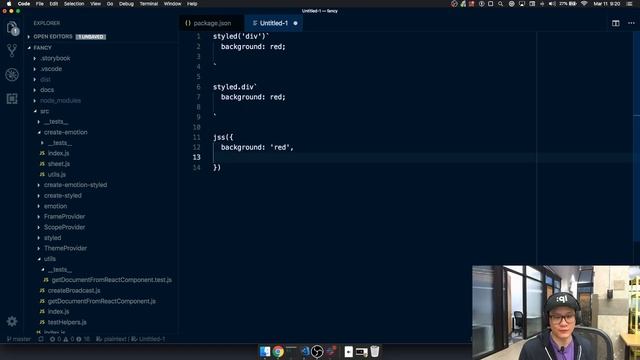Switch to the package.json tab

point(211,23)
